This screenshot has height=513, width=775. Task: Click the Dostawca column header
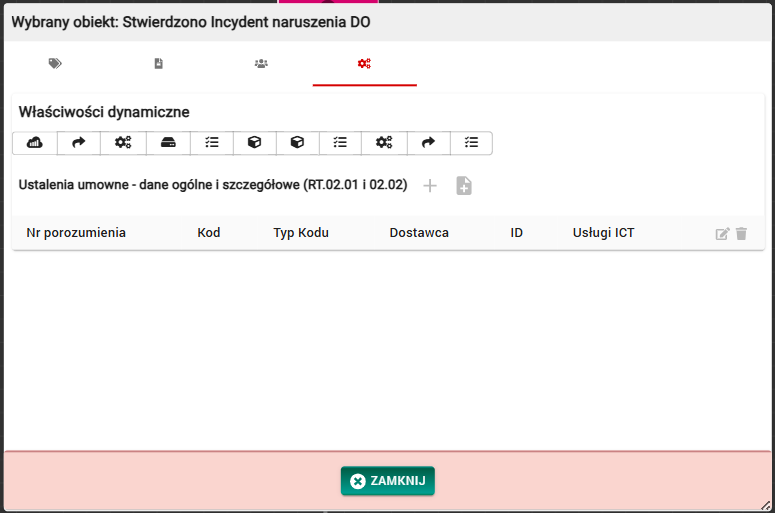tap(419, 233)
